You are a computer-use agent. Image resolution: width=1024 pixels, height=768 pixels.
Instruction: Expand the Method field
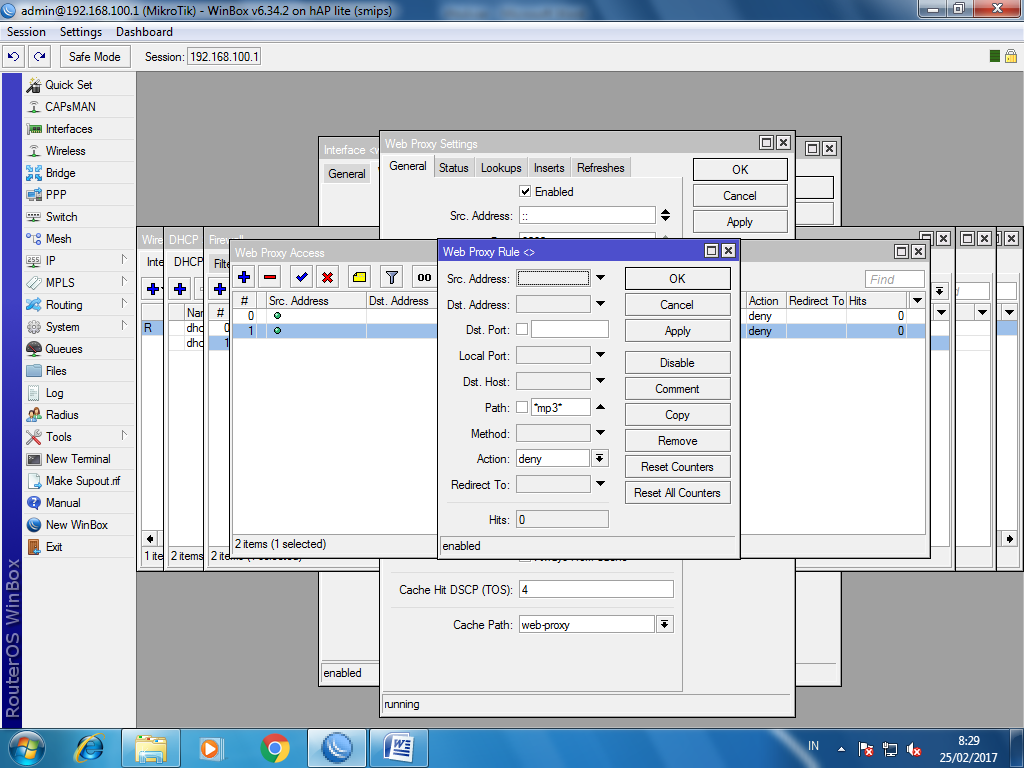click(600, 432)
